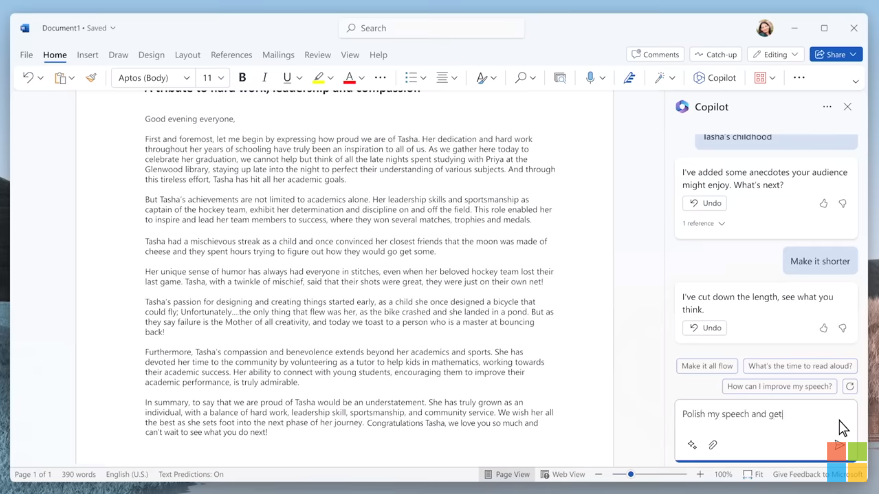Image resolution: width=879 pixels, height=494 pixels.
Task: Open the File menu
Action: (x=26, y=55)
